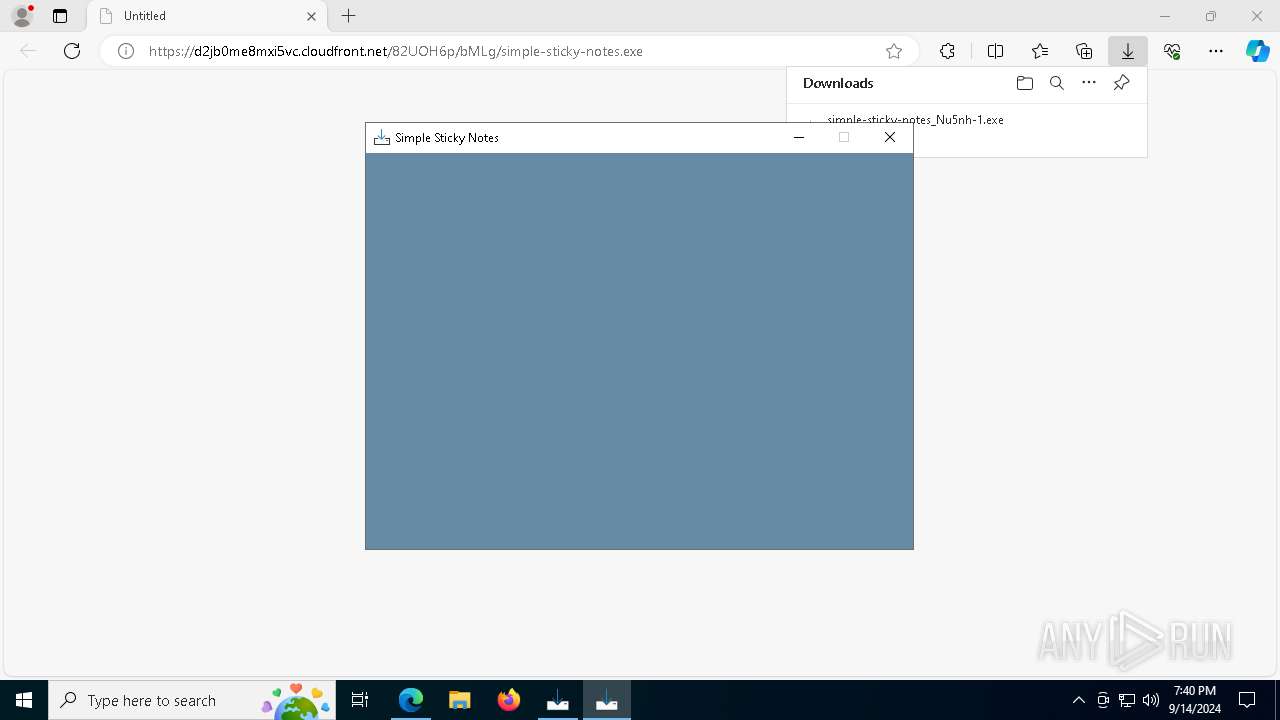The image size is (1280, 720).
Task: Open more options in Downloads panel
Action: tap(1089, 83)
